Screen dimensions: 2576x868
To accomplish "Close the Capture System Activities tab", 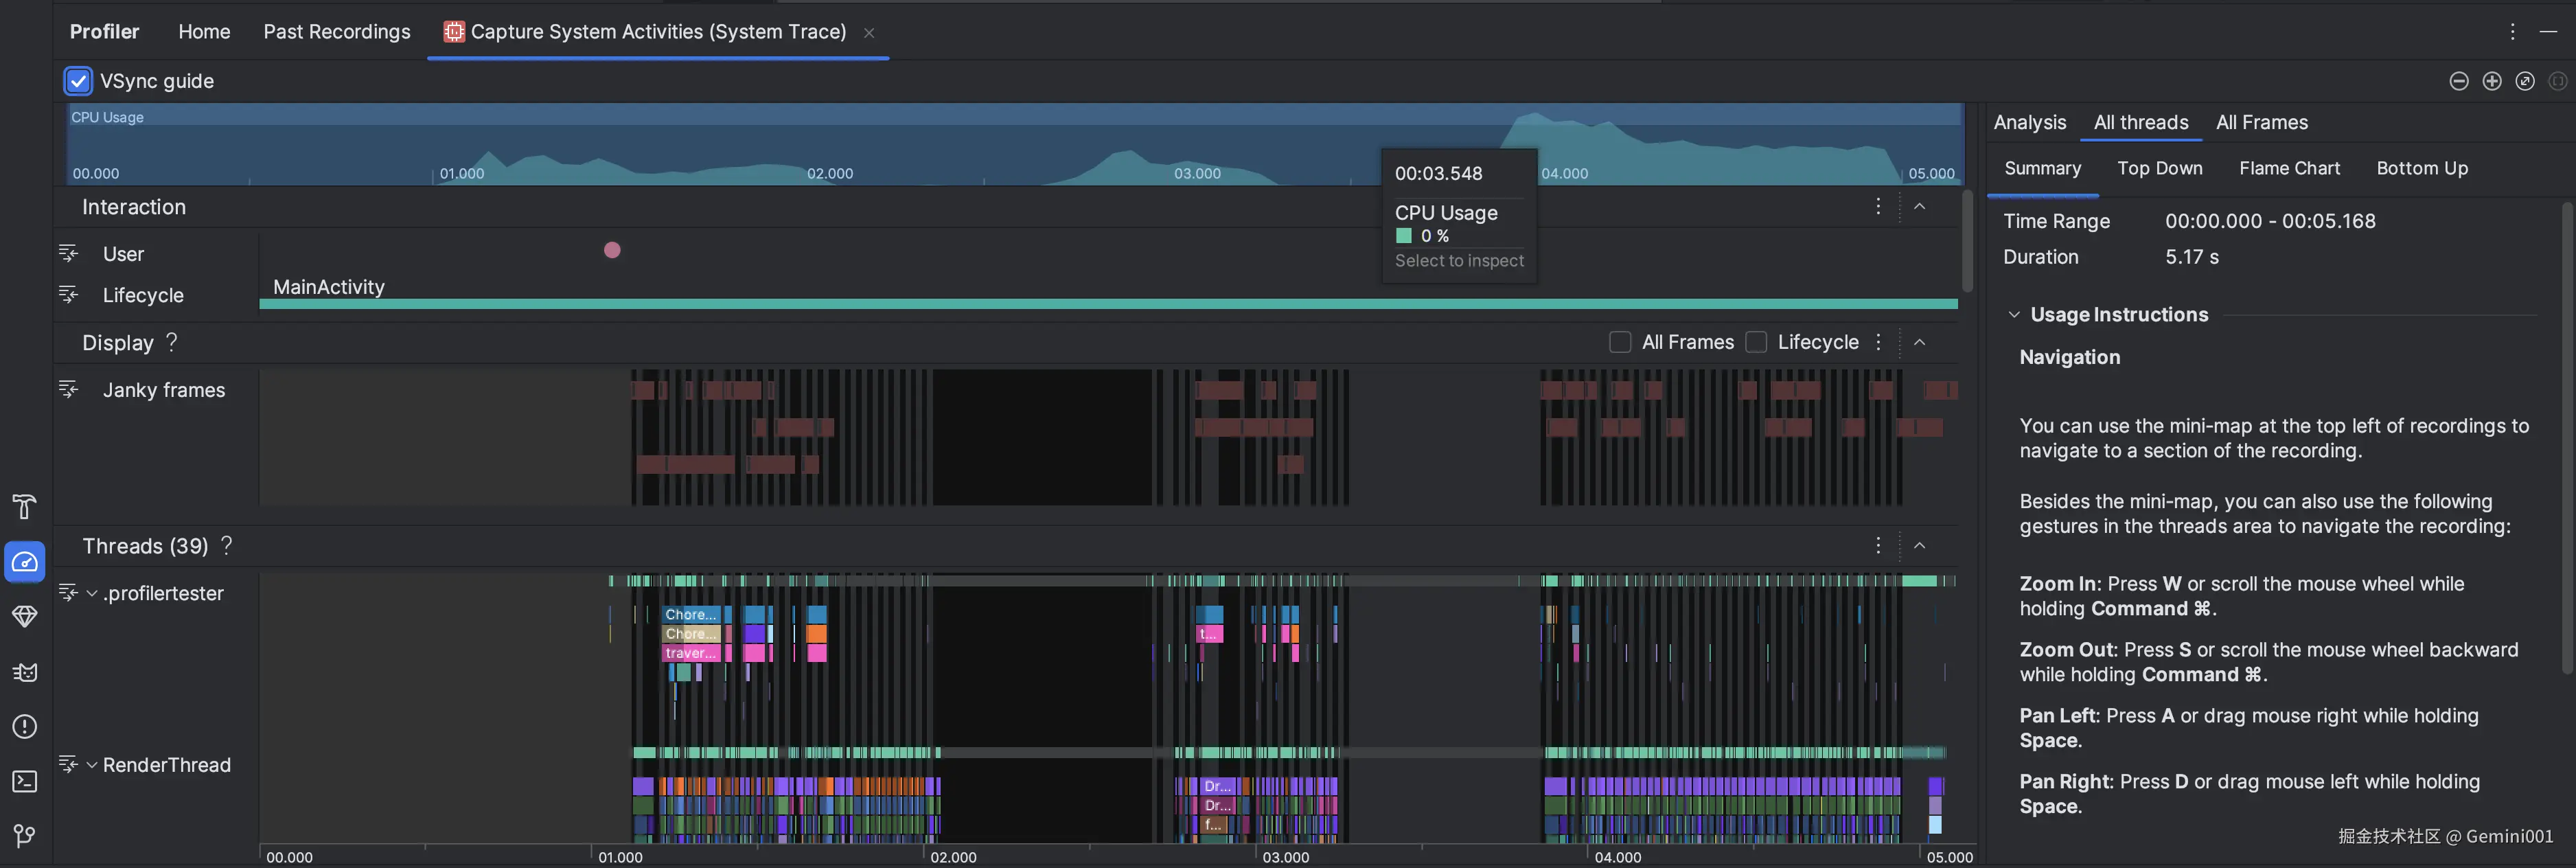I will point(869,33).
